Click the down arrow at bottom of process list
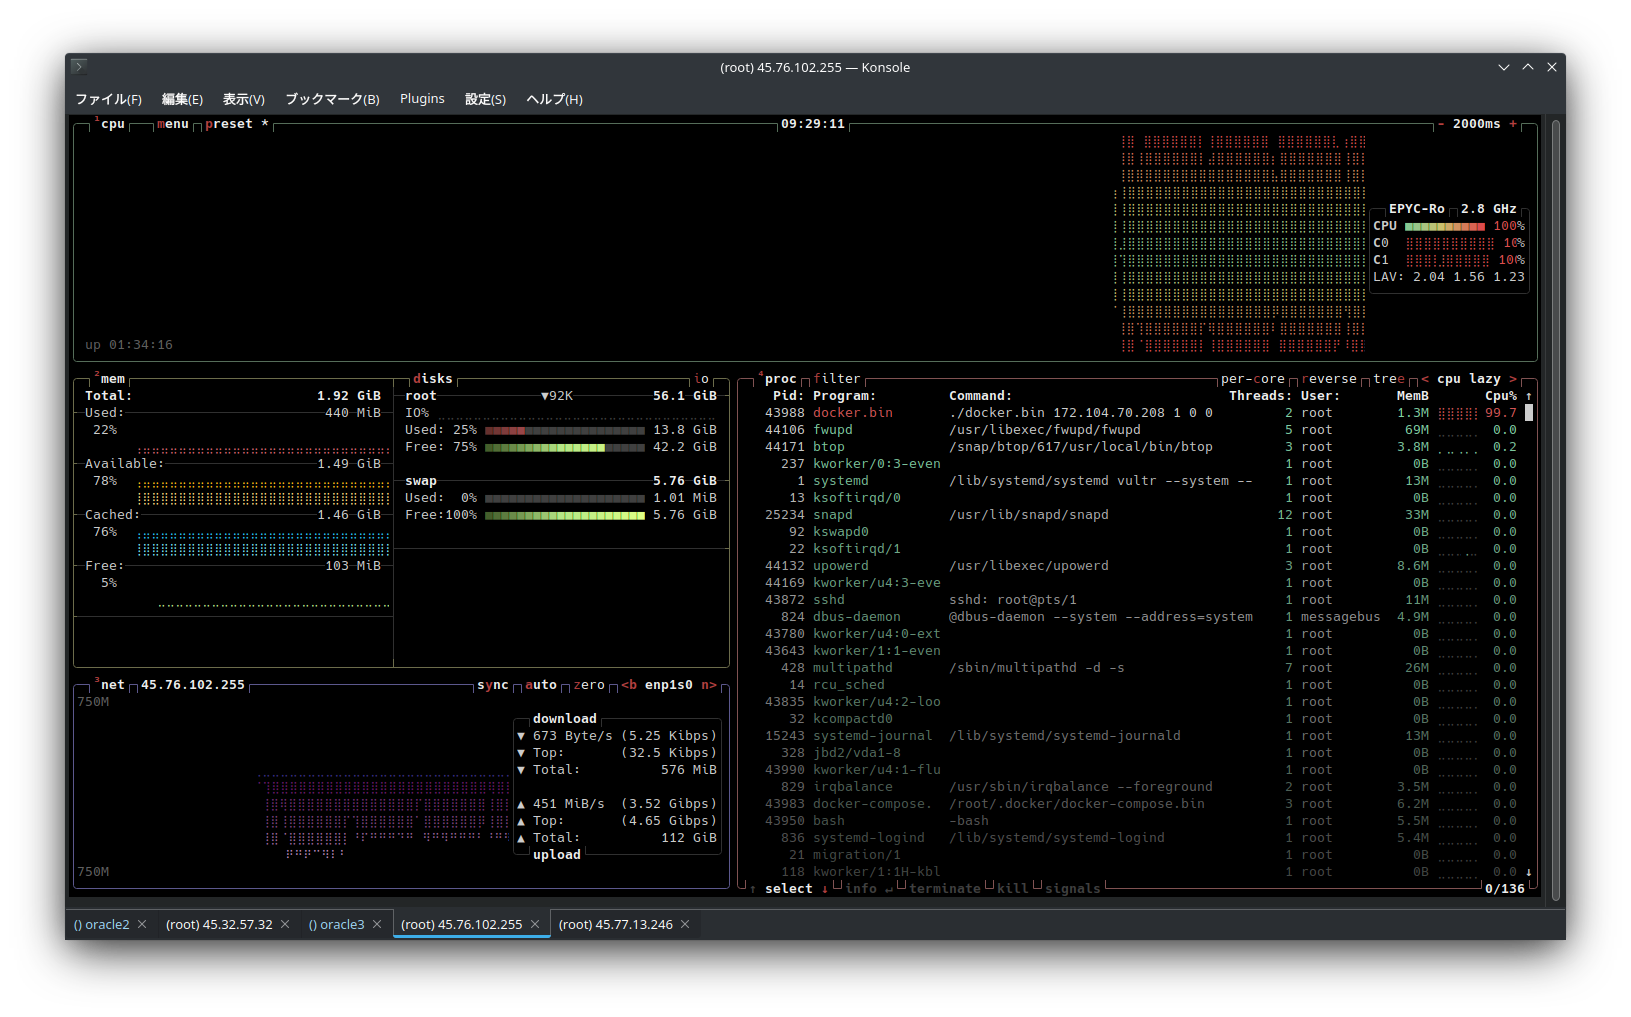This screenshot has height=1017, width=1631. point(1528,872)
